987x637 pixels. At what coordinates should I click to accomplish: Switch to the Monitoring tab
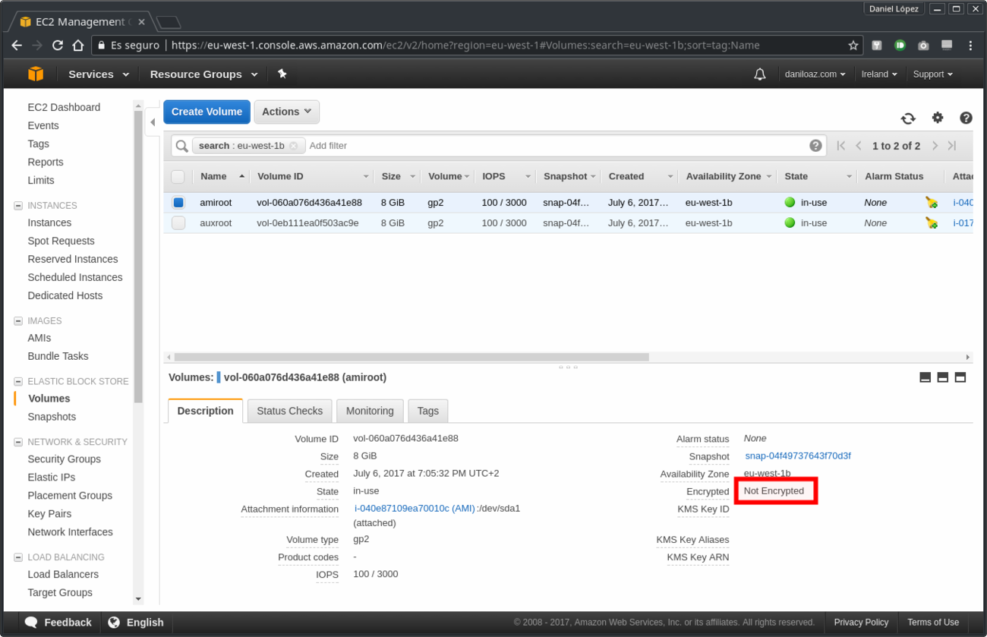point(369,410)
